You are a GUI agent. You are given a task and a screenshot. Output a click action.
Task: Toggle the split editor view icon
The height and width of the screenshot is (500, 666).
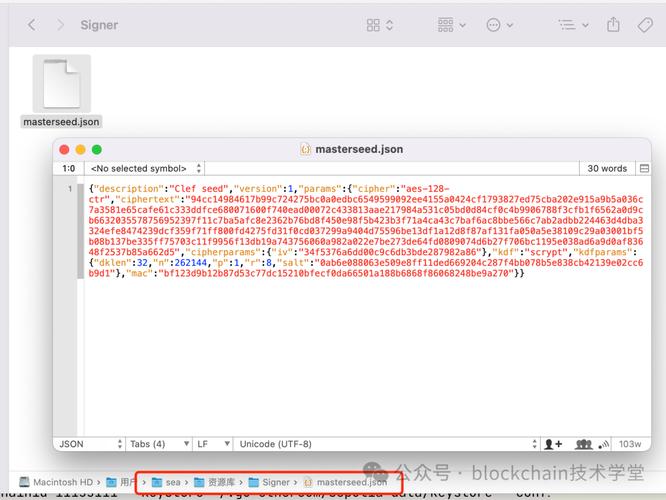click(644, 169)
